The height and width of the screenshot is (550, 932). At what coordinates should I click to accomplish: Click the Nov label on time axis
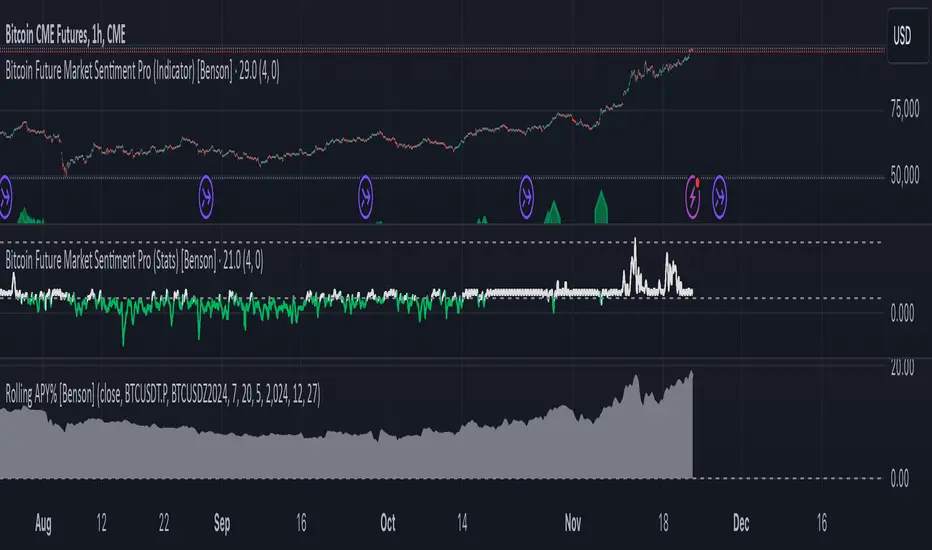click(572, 523)
